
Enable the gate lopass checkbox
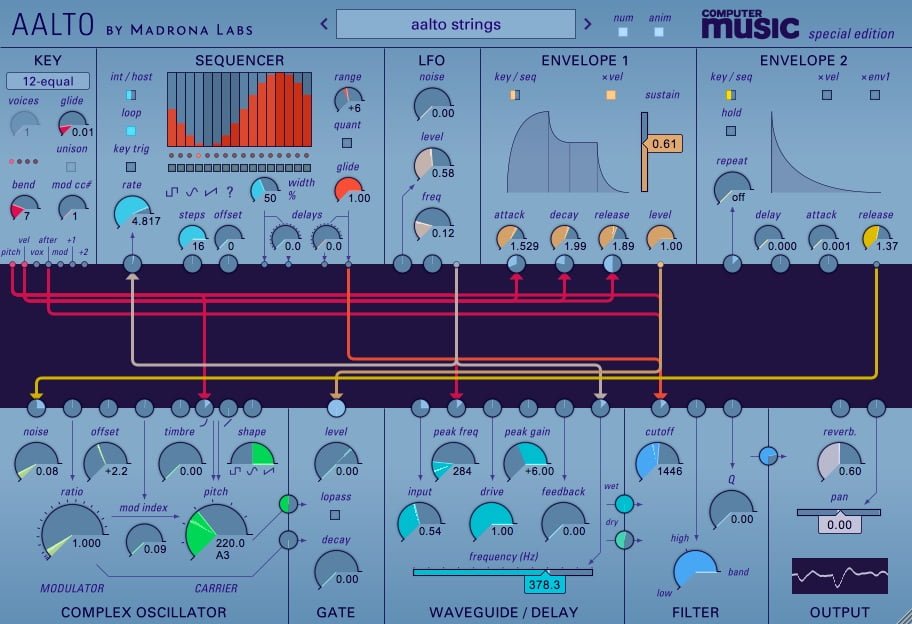[335, 515]
